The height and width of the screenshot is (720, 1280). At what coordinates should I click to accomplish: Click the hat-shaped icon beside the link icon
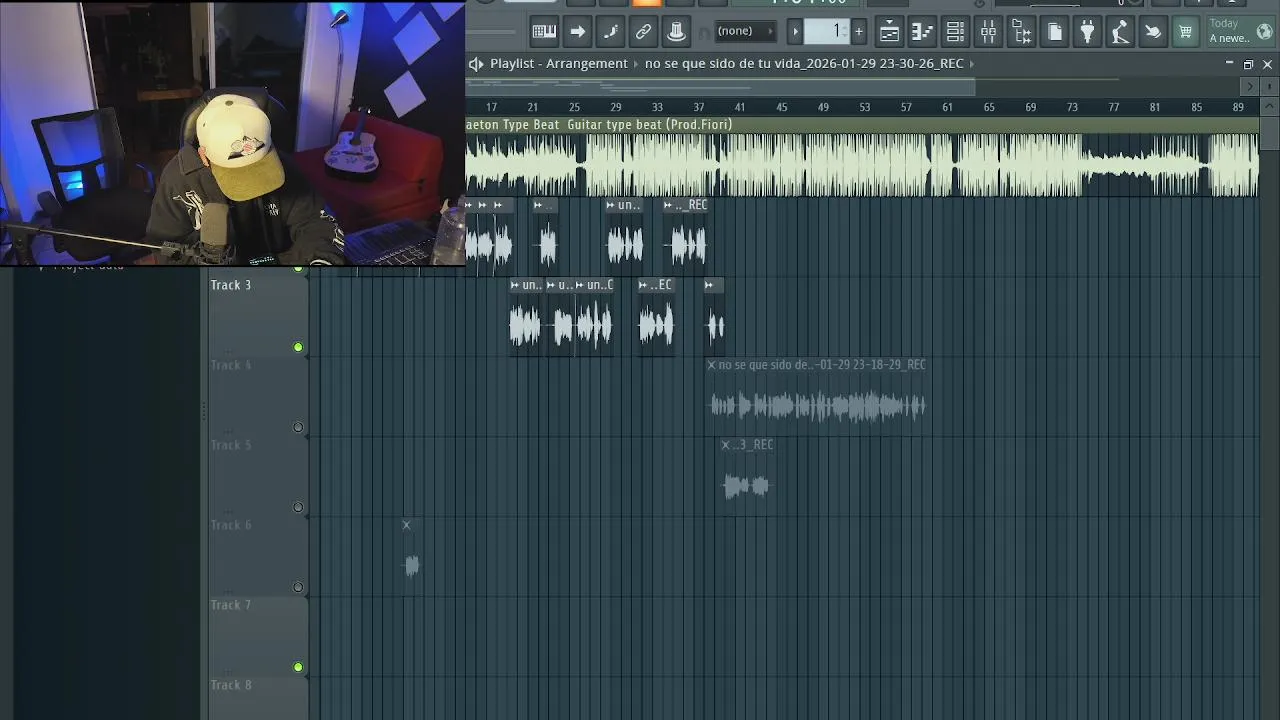tap(676, 31)
